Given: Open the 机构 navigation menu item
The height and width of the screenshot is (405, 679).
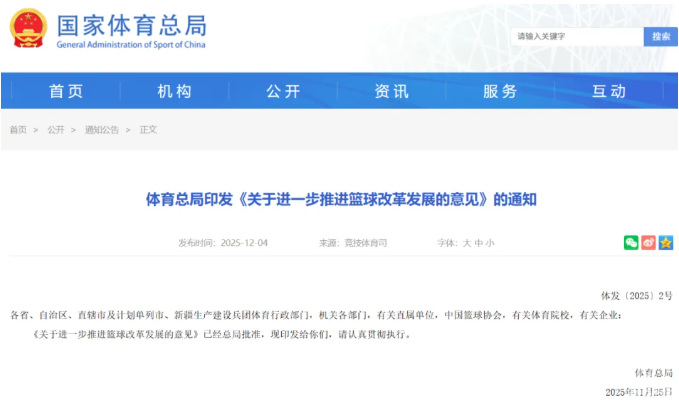Looking at the screenshot, I should point(175,91).
